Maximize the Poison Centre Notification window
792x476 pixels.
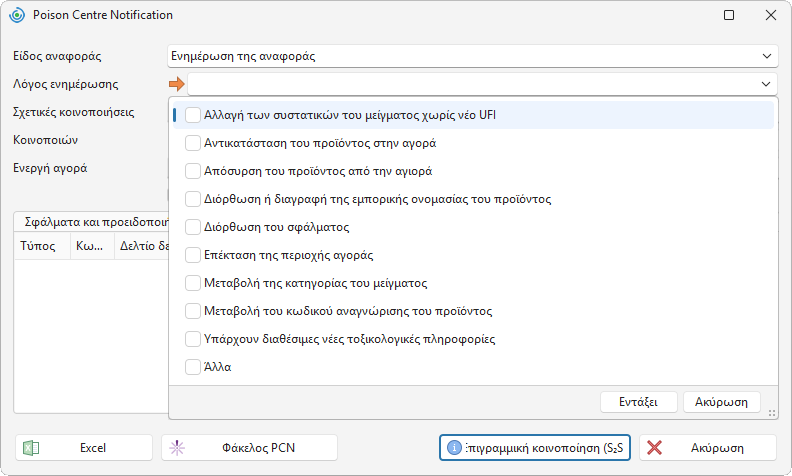(729, 15)
